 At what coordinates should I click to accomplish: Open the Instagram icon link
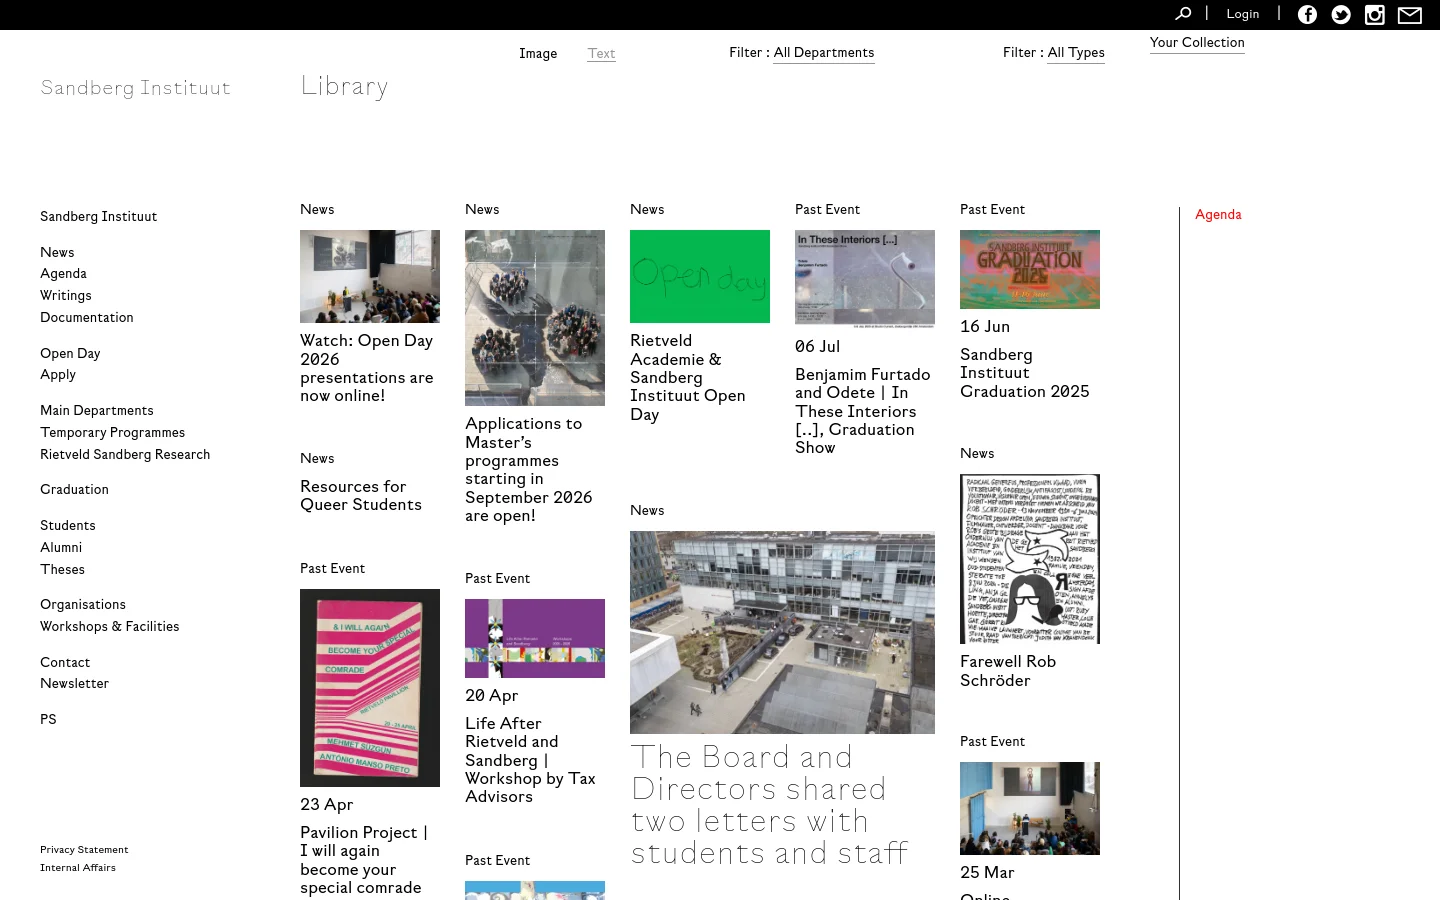coord(1375,14)
